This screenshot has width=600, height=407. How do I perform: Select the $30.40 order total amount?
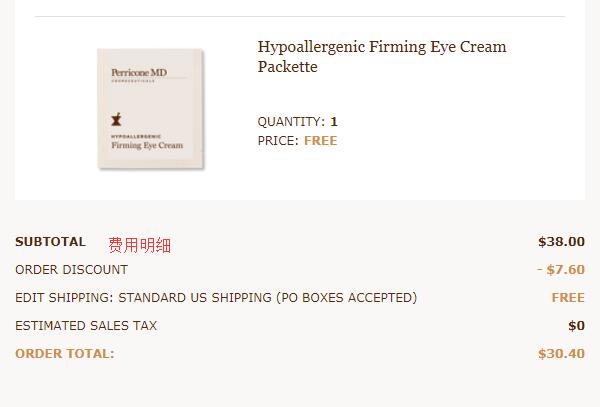561,353
